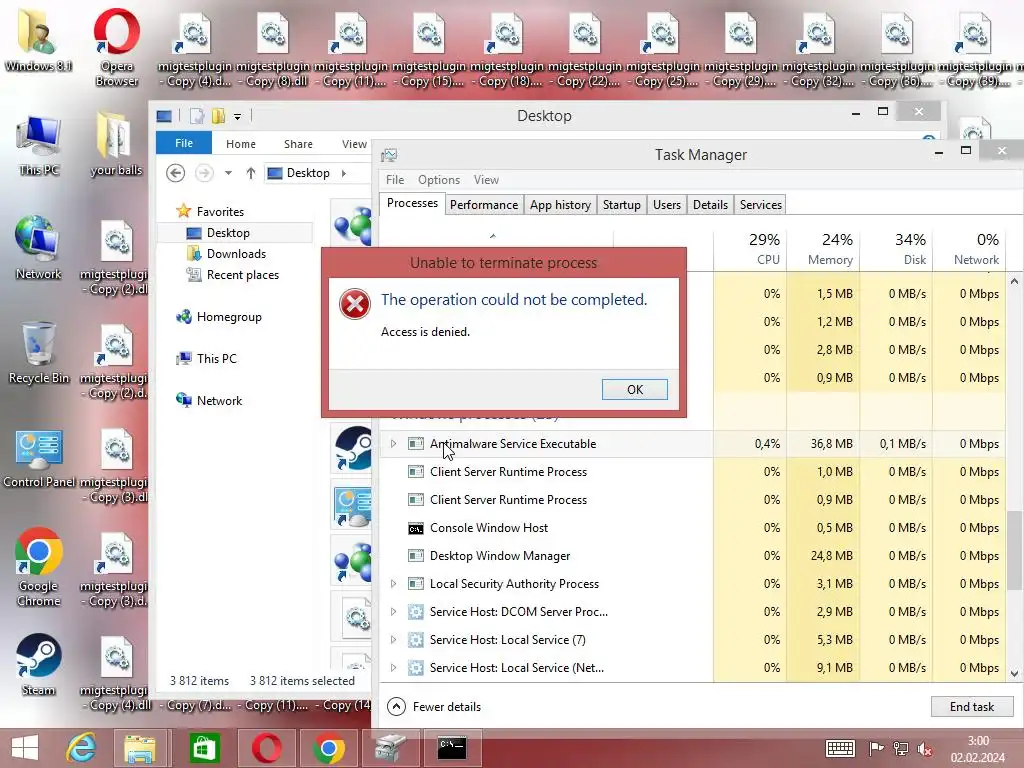Open Task Manager View menu

tap(486, 180)
